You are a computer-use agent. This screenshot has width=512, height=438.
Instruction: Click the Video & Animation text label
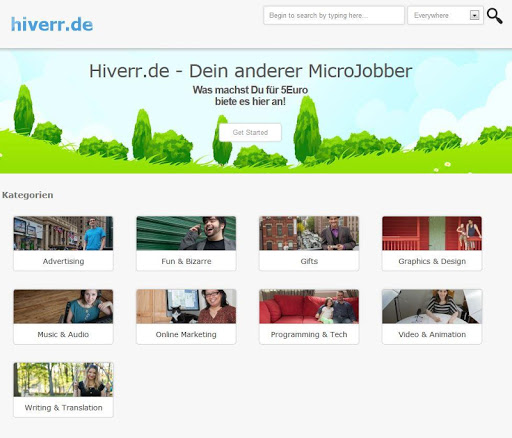coord(432,334)
